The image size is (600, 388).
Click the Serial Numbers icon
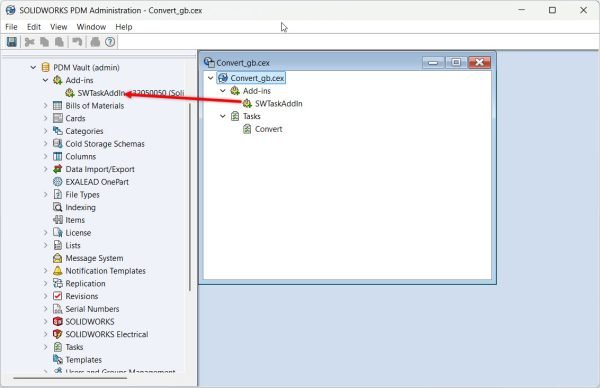point(57,308)
